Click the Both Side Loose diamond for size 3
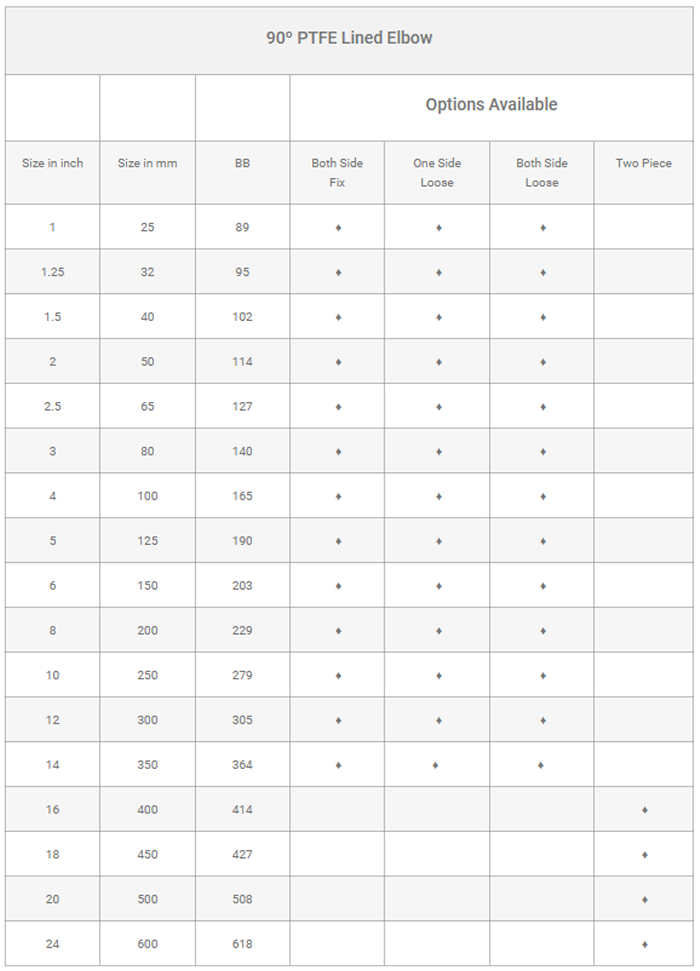700x971 pixels. tap(543, 452)
